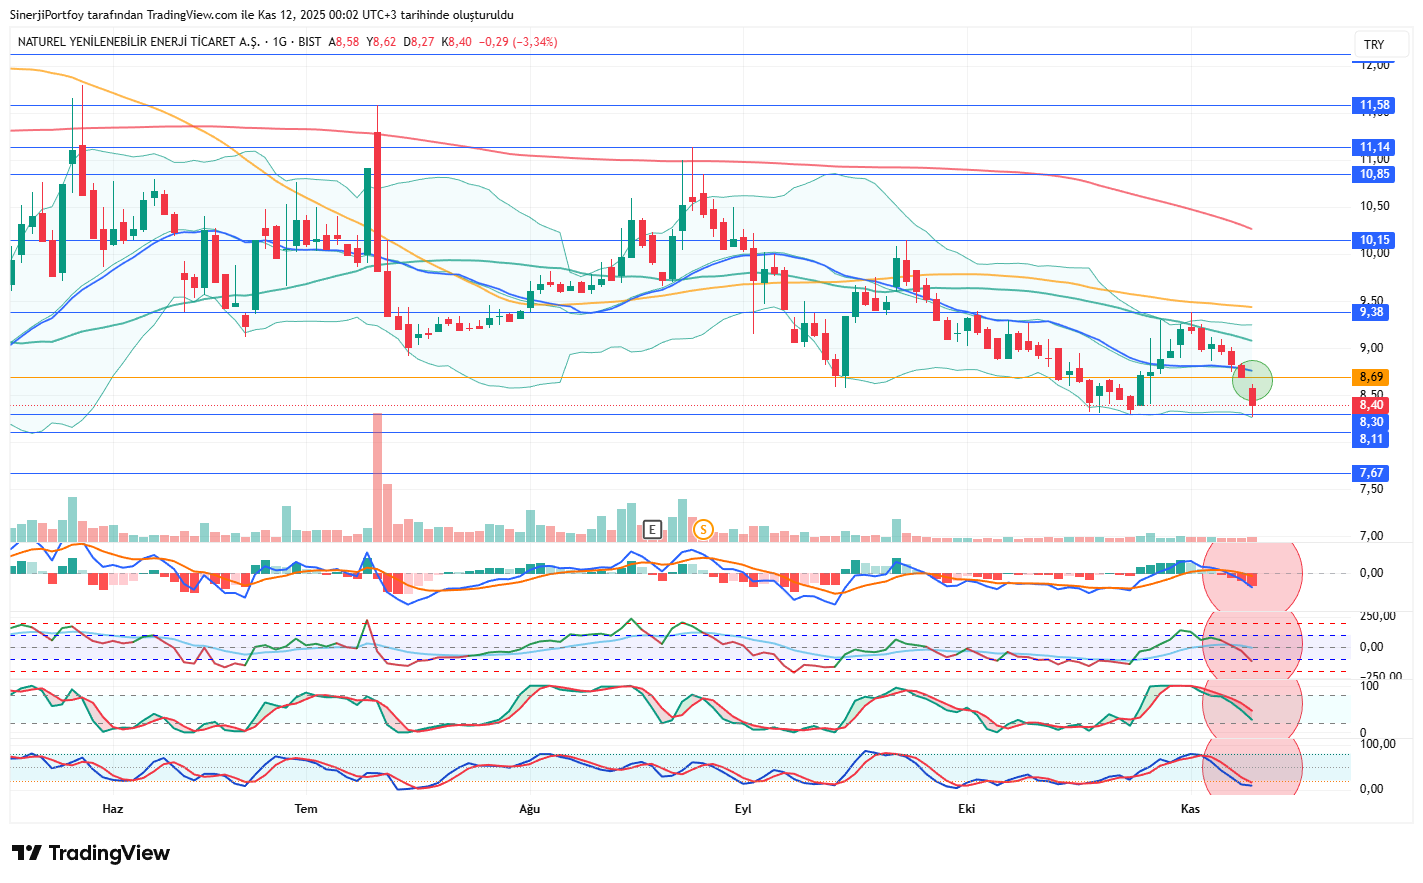Select the 11,14 price level label

tap(1374, 147)
